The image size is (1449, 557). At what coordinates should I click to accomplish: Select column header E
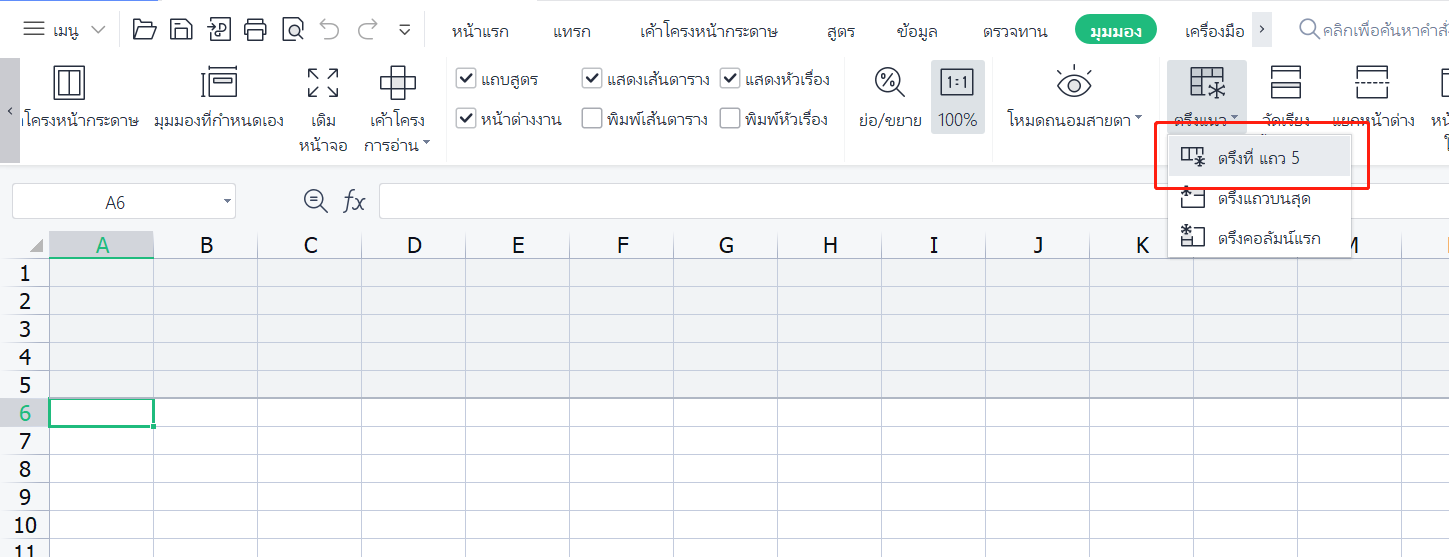(518, 245)
